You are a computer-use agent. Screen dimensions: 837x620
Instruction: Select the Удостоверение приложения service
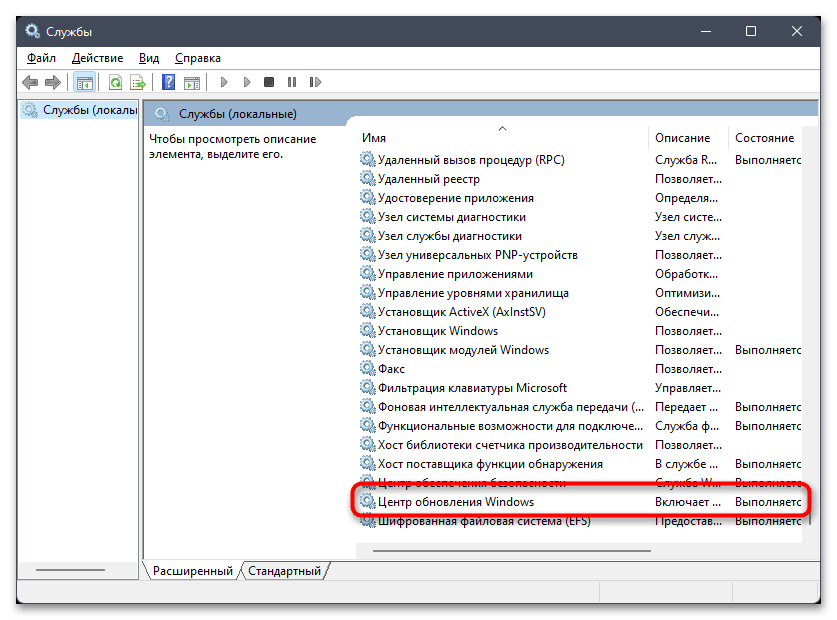click(455, 198)
